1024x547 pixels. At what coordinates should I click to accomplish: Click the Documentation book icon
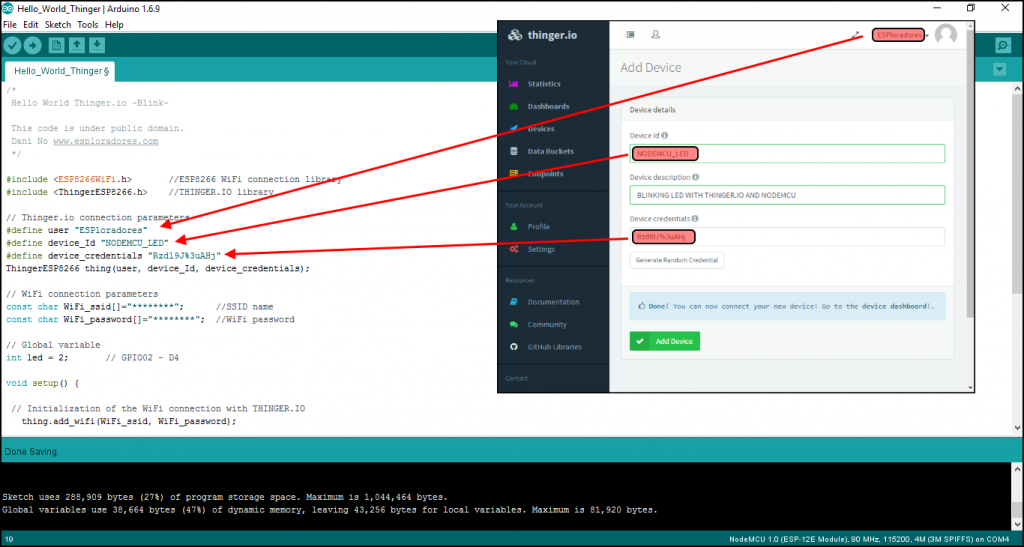513,302
